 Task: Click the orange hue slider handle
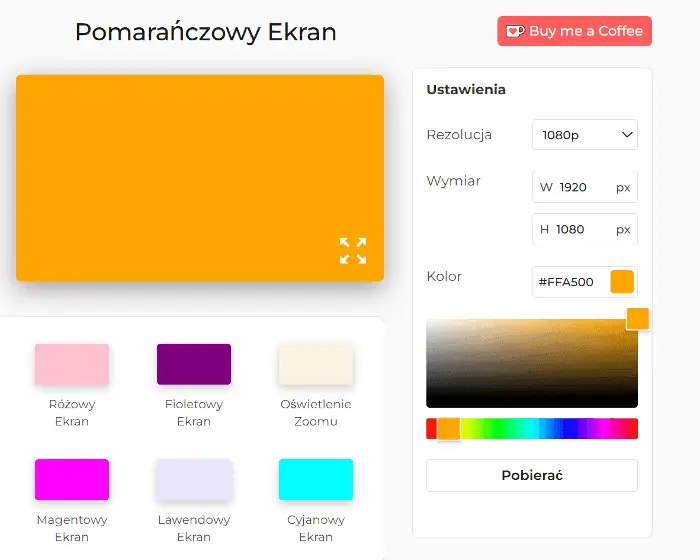pyautogui.click(x=448, y=429)
